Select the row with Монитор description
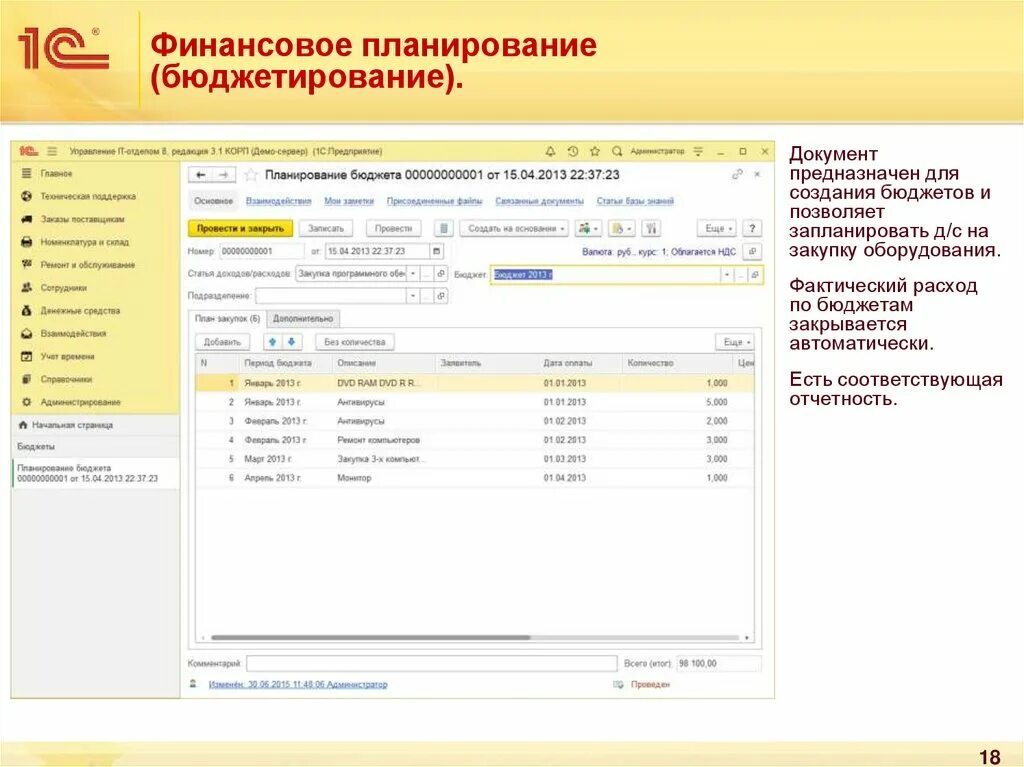This screenshot has width=1024, height=767. 475,478
